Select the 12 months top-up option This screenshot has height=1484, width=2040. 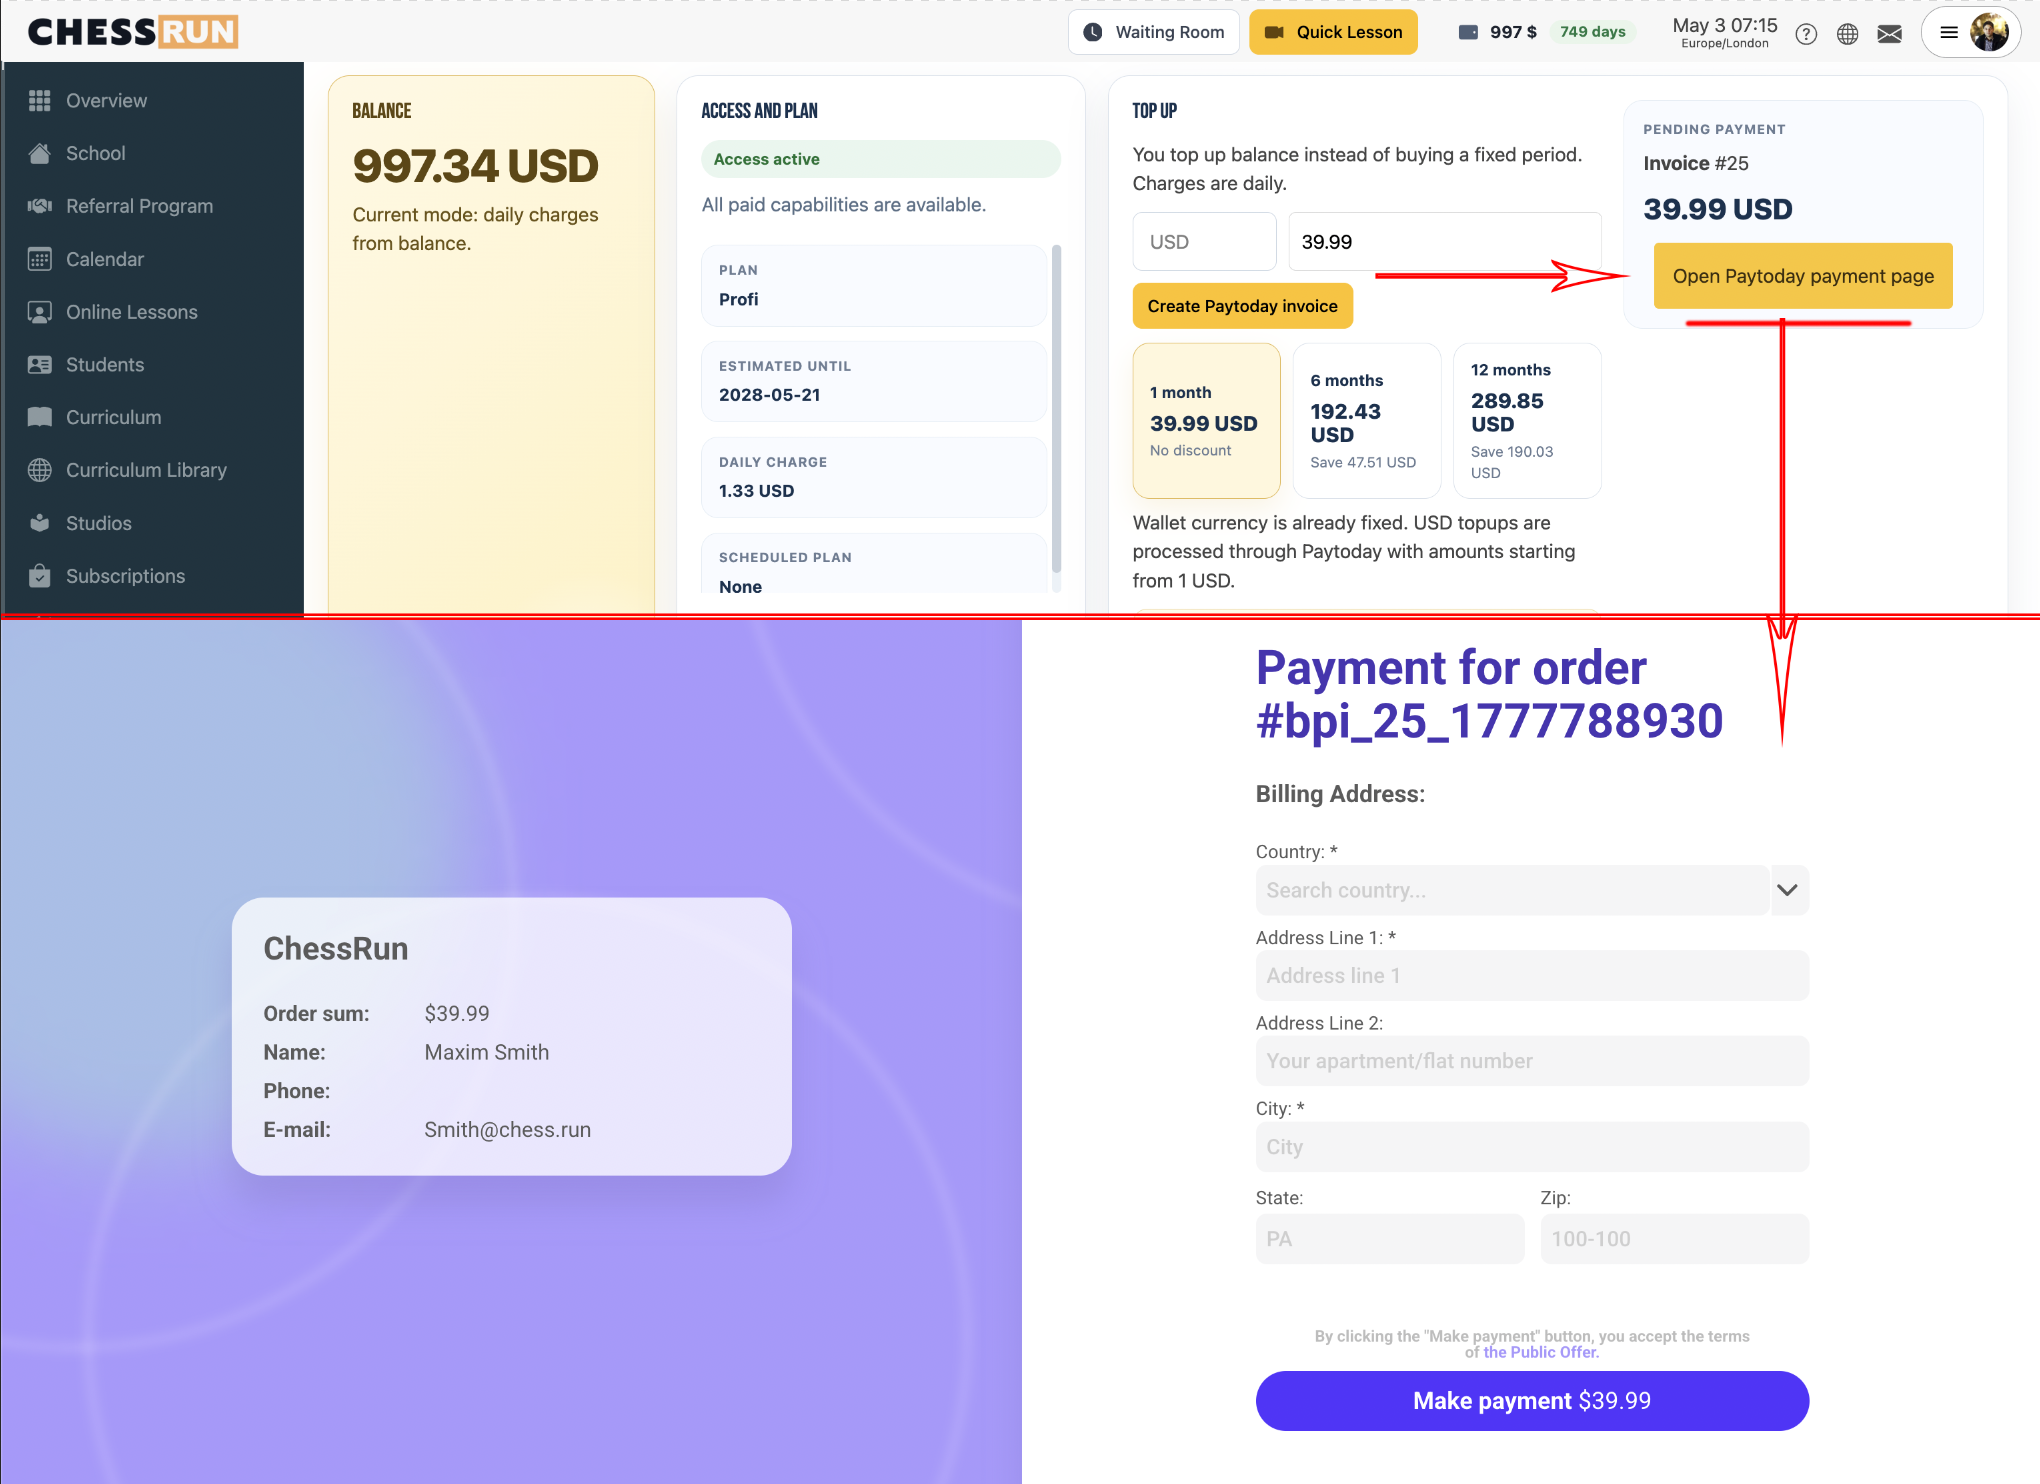[1527, 421]
